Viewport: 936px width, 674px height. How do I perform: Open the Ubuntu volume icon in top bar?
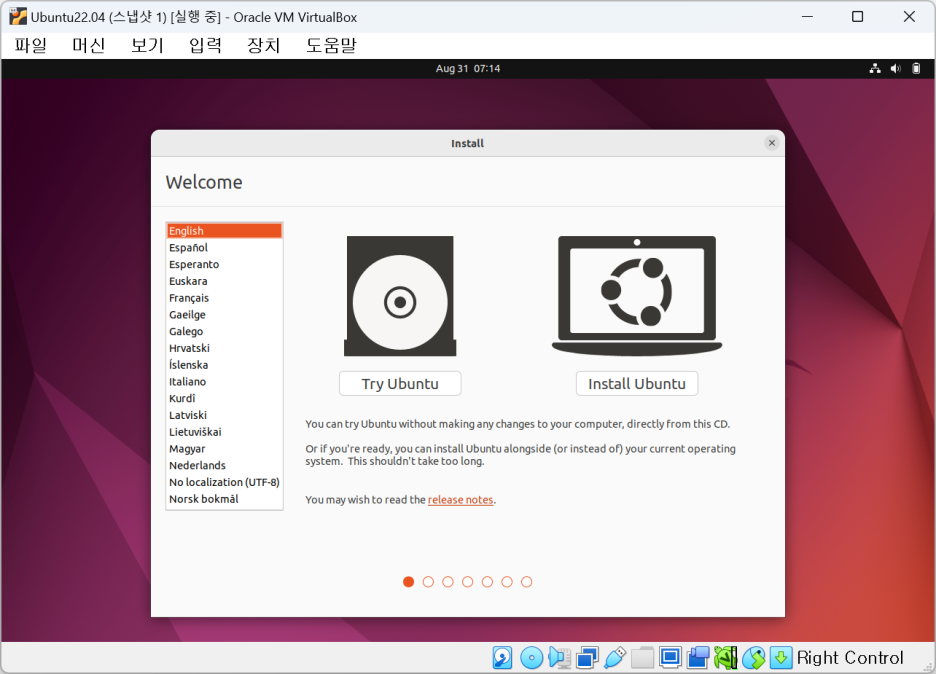(895, 69)
